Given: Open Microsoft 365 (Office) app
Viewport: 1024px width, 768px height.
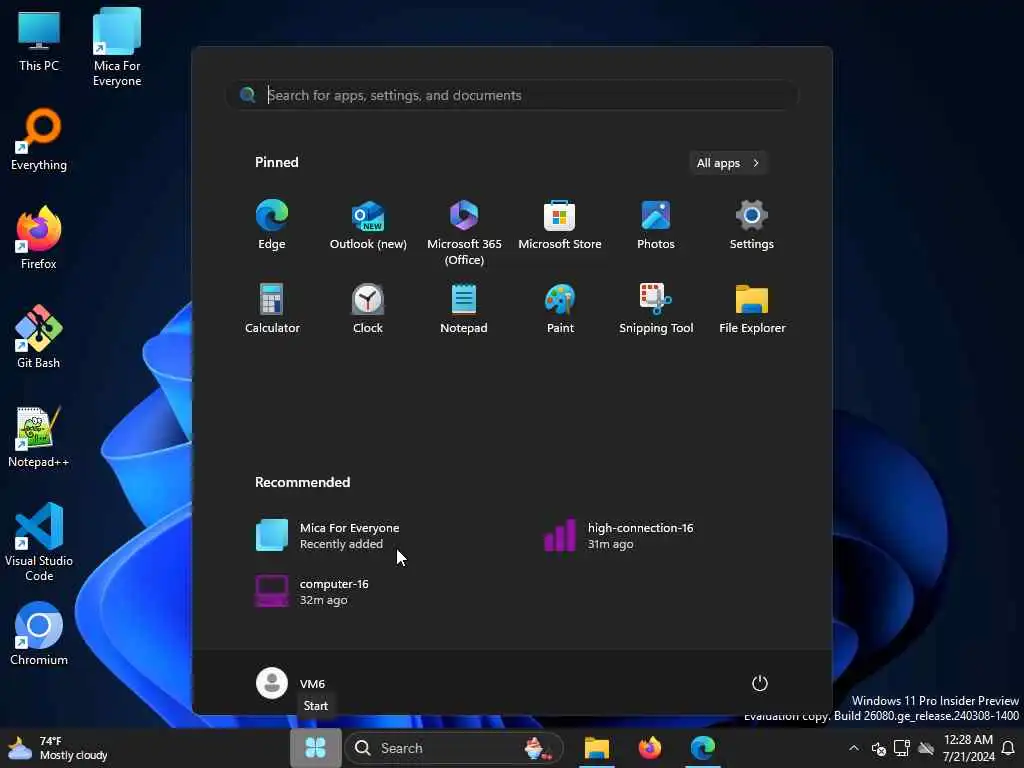Looking at the screenshot, I should [x=464, y=232].
